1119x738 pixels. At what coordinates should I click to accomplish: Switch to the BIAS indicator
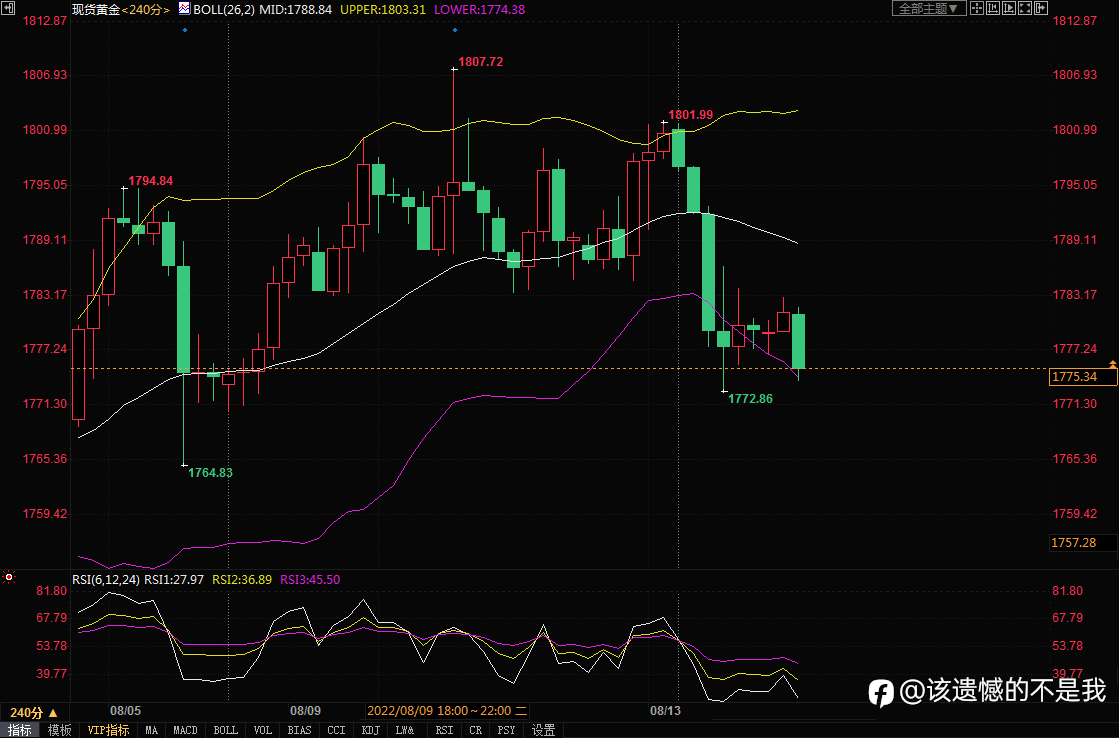pos(299,730)
